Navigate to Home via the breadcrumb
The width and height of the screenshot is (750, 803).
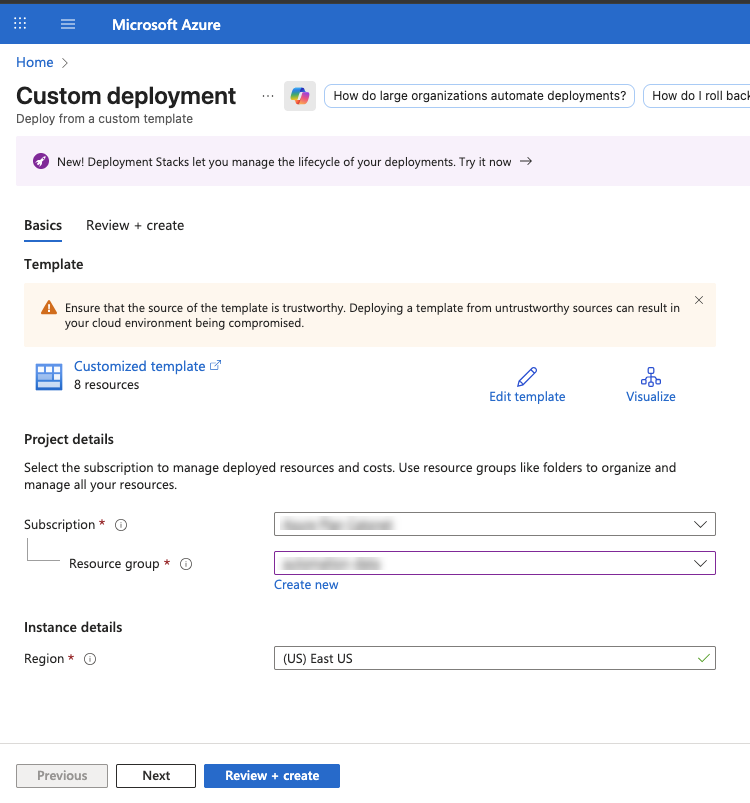(x=34, y=62)
